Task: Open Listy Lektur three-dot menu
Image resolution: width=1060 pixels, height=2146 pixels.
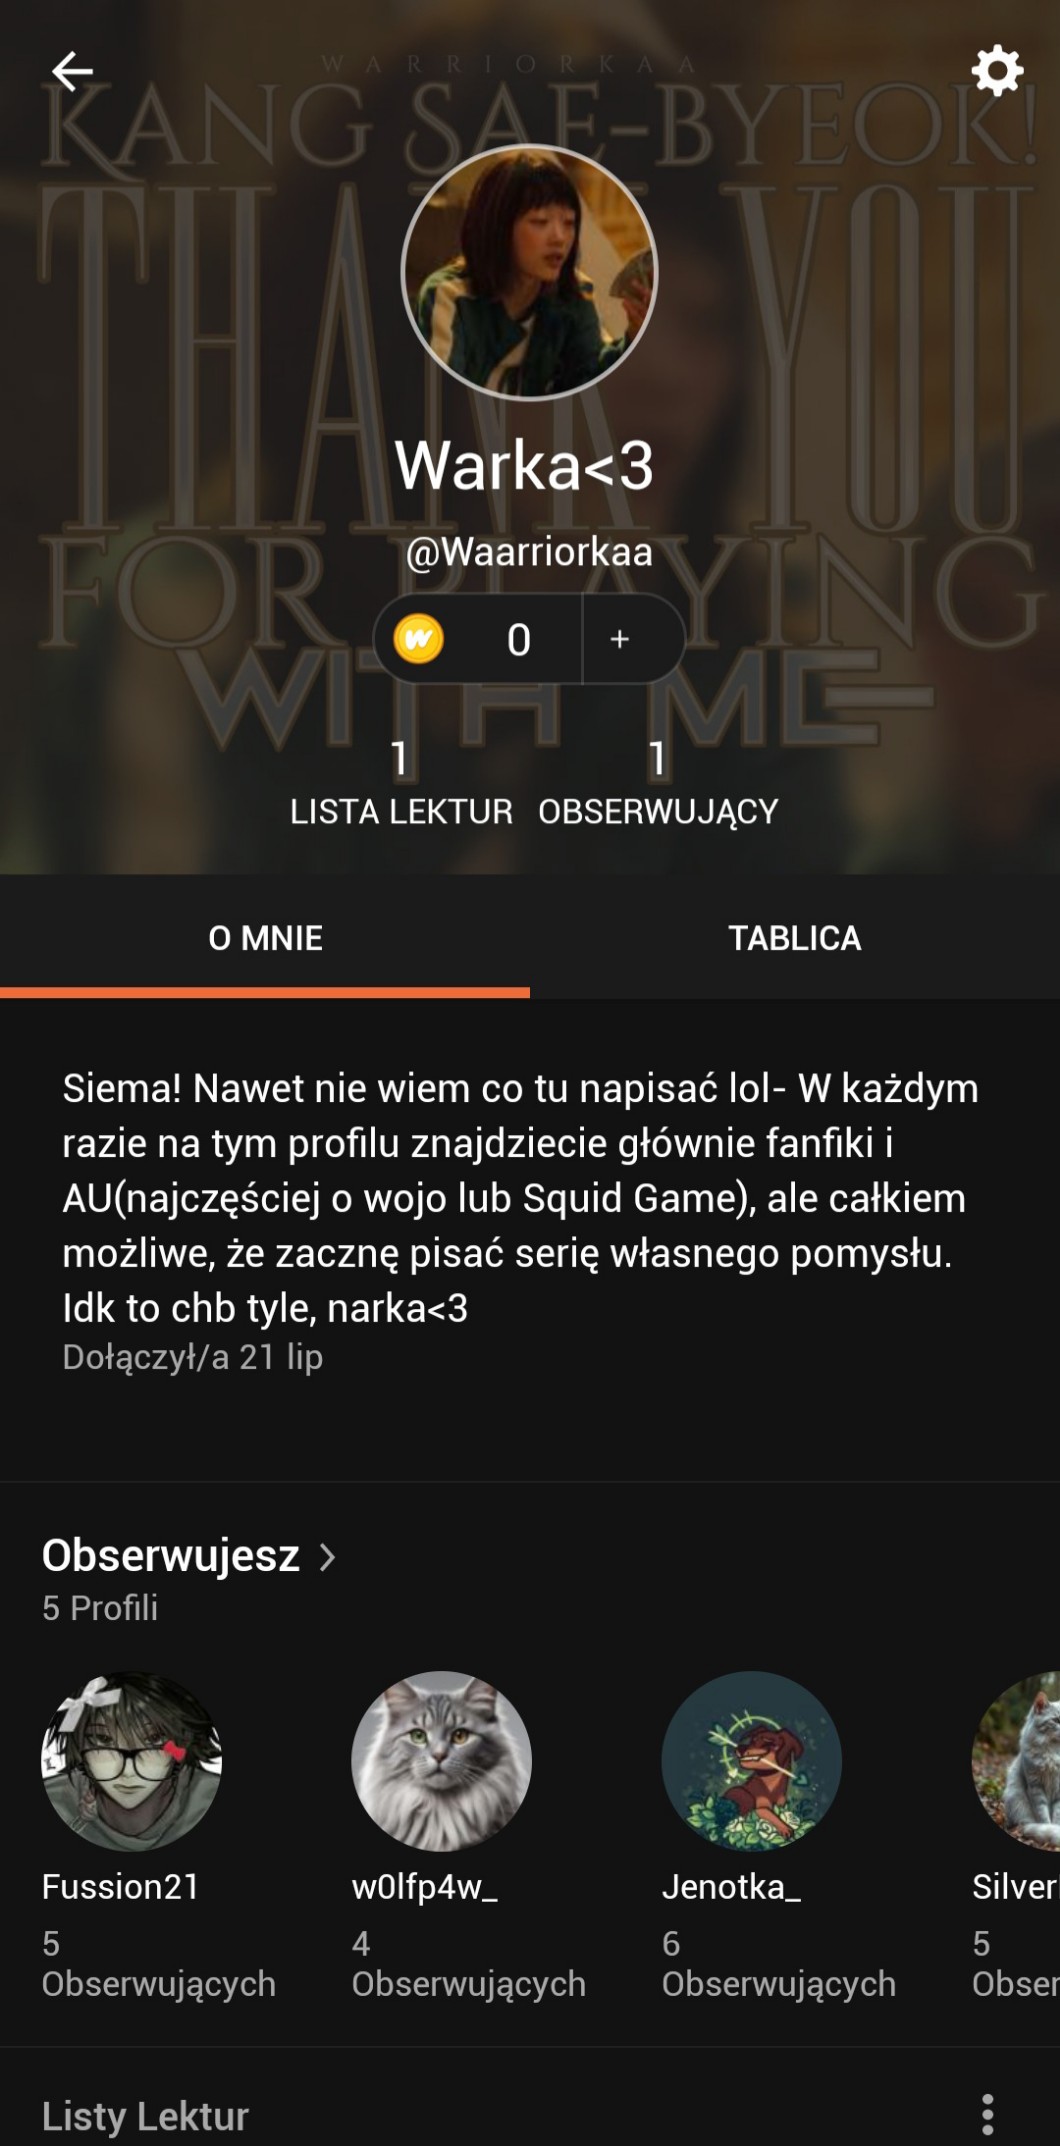Action: [x=987, y=2114]
